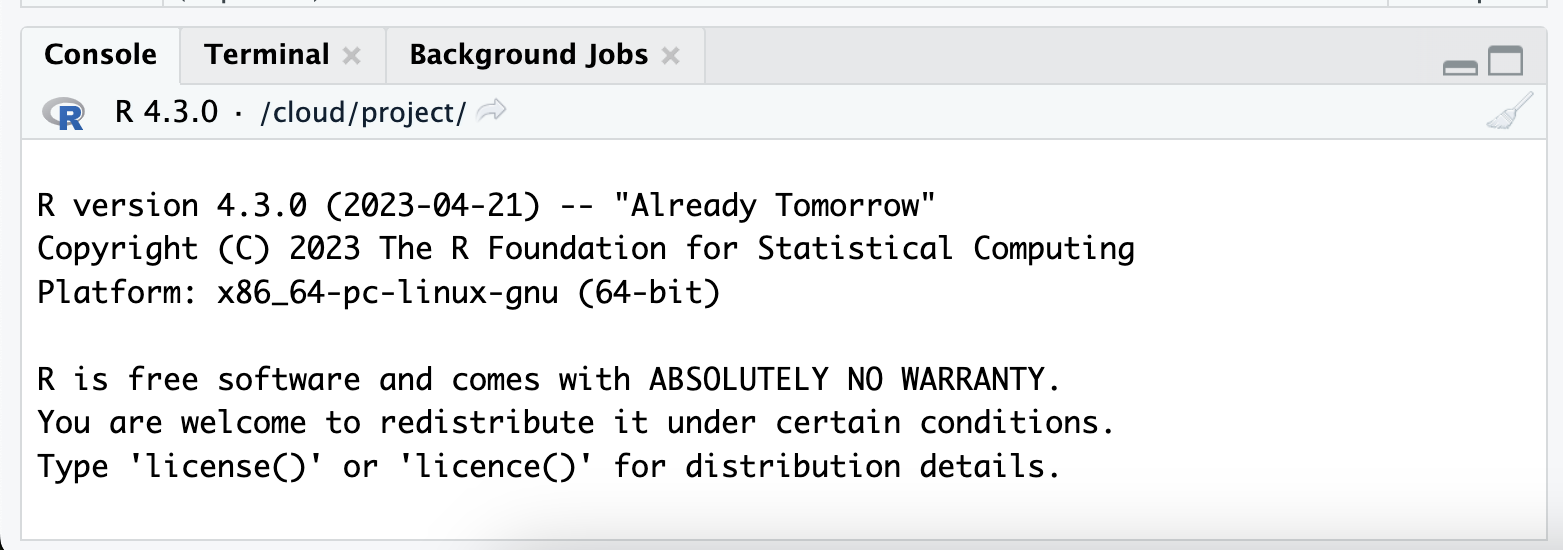Clear the console with the broom icon
This screenshot has width=1563, height=550.
click(x=1509, y=112)
